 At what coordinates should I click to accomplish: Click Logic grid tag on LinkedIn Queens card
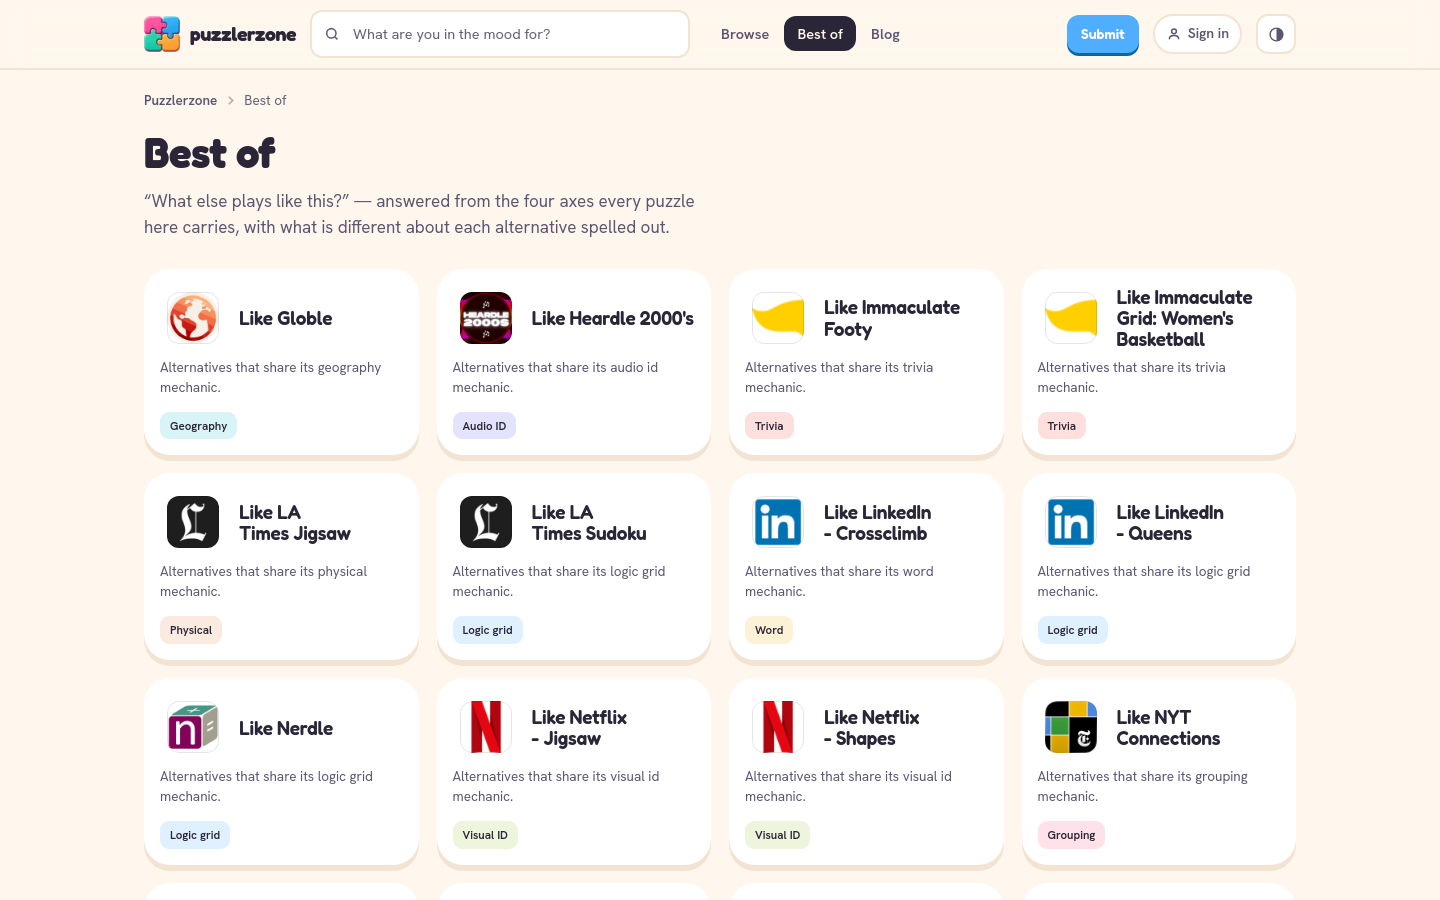coord(1072,630)
